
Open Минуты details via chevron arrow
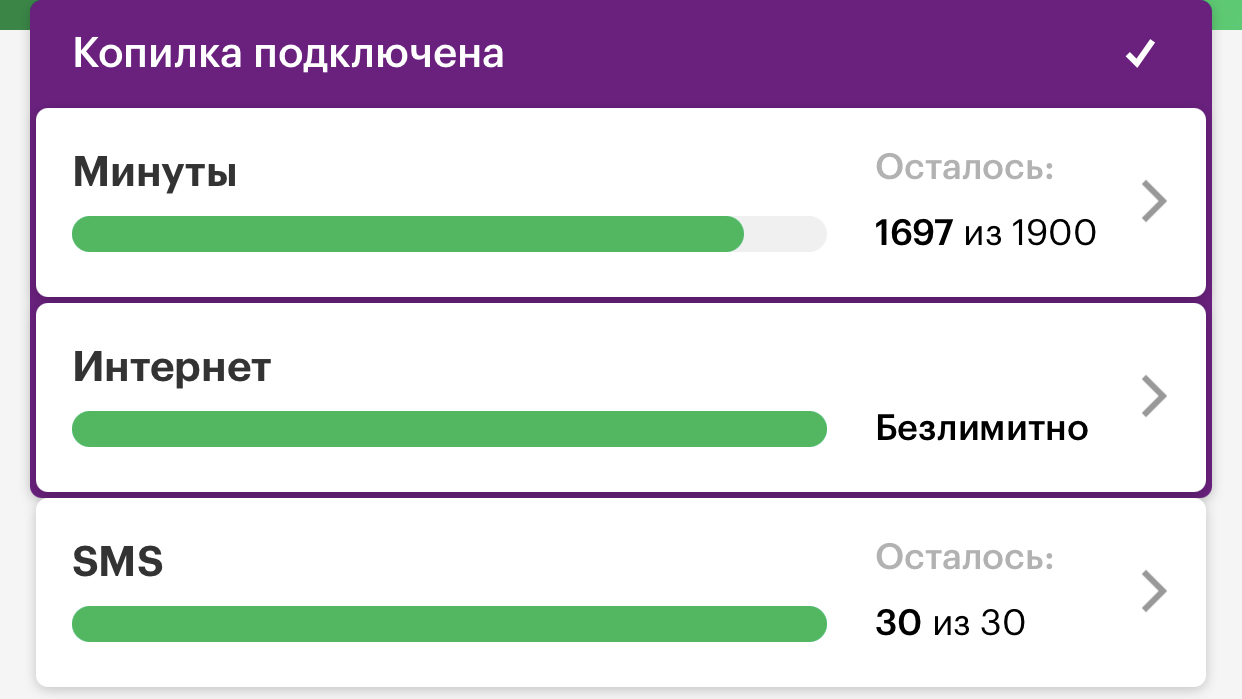[x=1154, y=202]
